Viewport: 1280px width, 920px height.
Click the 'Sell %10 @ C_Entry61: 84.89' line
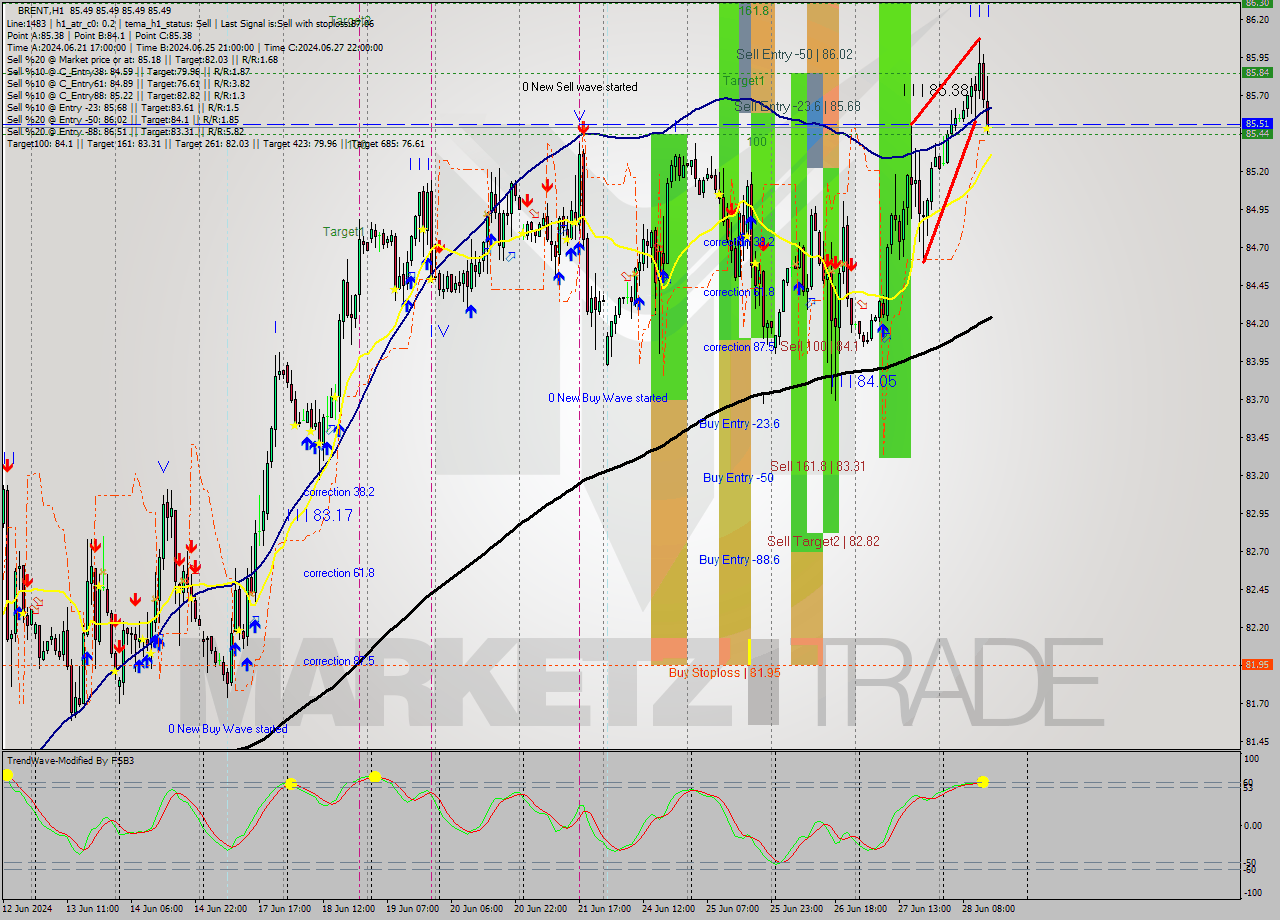tap(128, 83)
